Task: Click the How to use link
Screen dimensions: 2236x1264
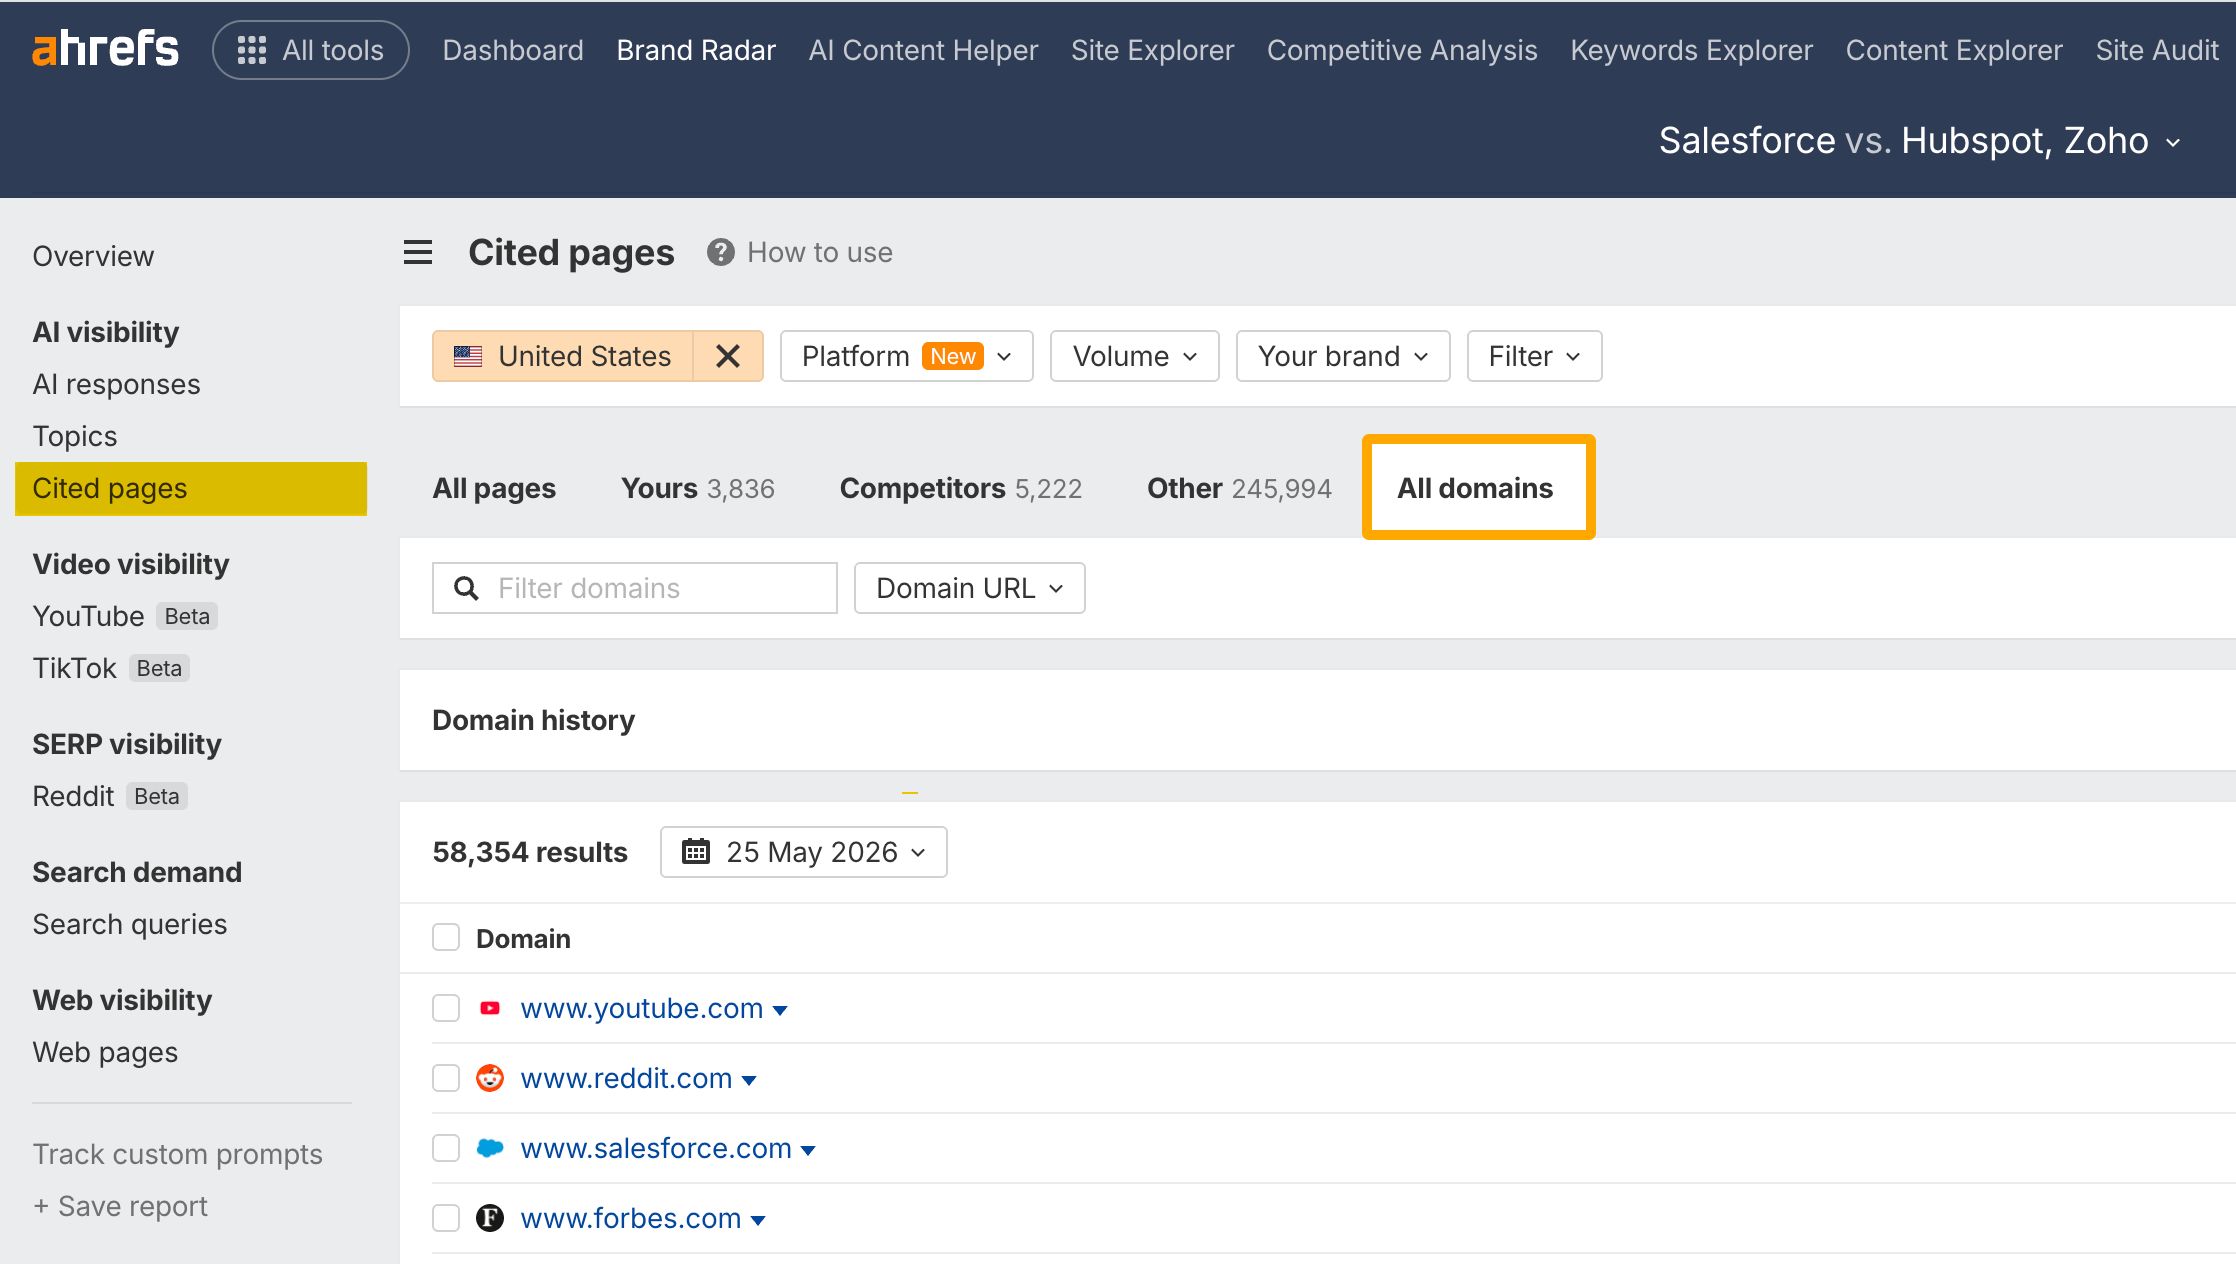Action: pos(820,252)
